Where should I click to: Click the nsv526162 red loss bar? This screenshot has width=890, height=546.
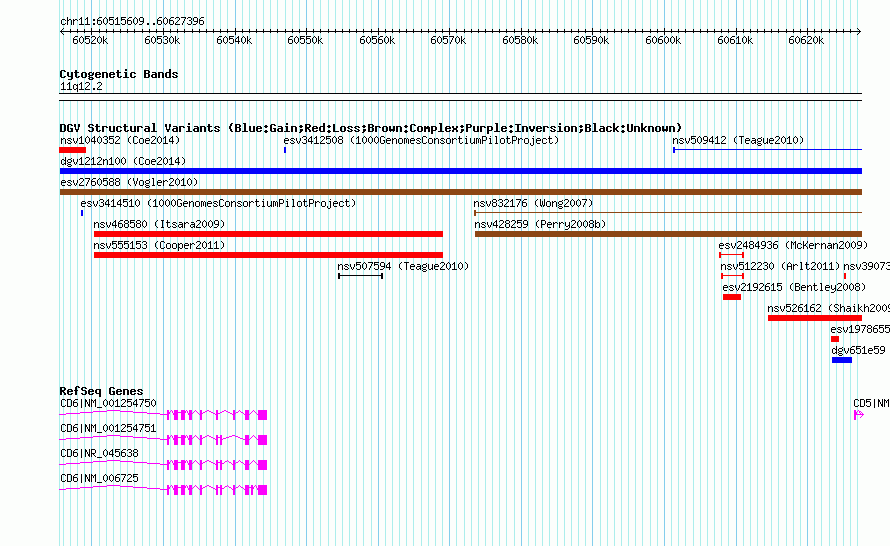tap(815, 318)
